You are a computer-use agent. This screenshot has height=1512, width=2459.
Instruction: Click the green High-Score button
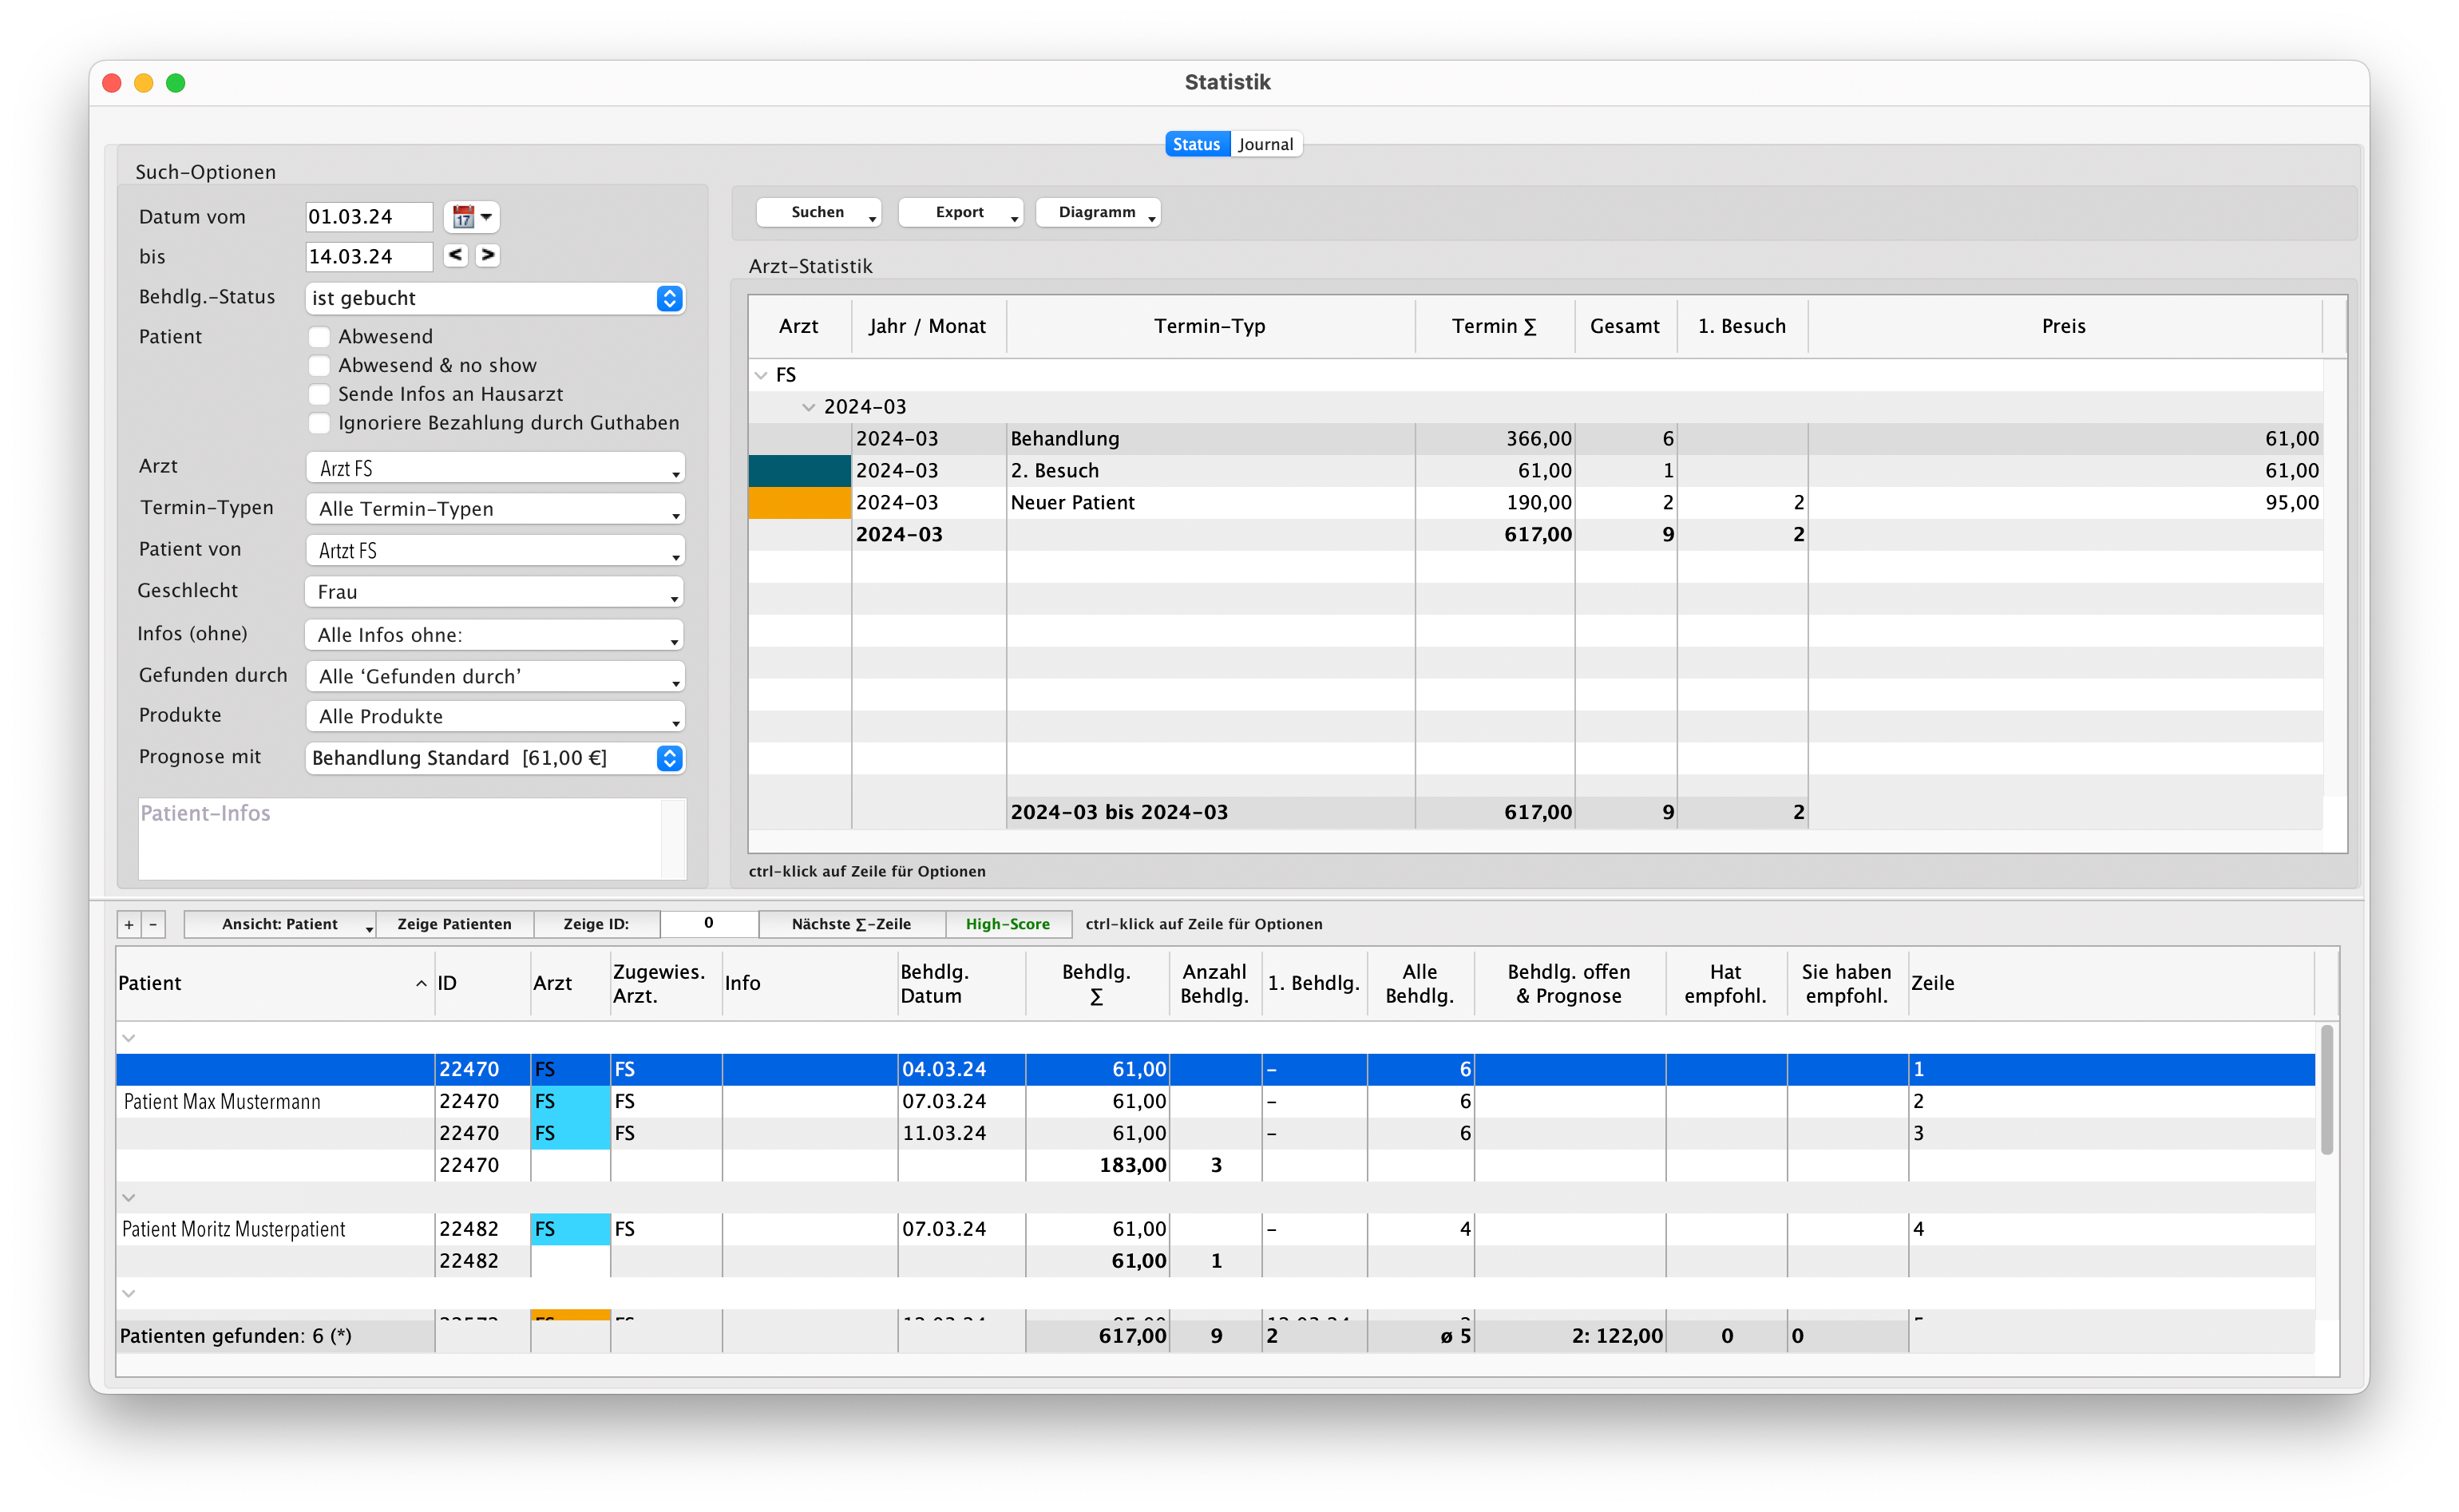(1007, 924)
